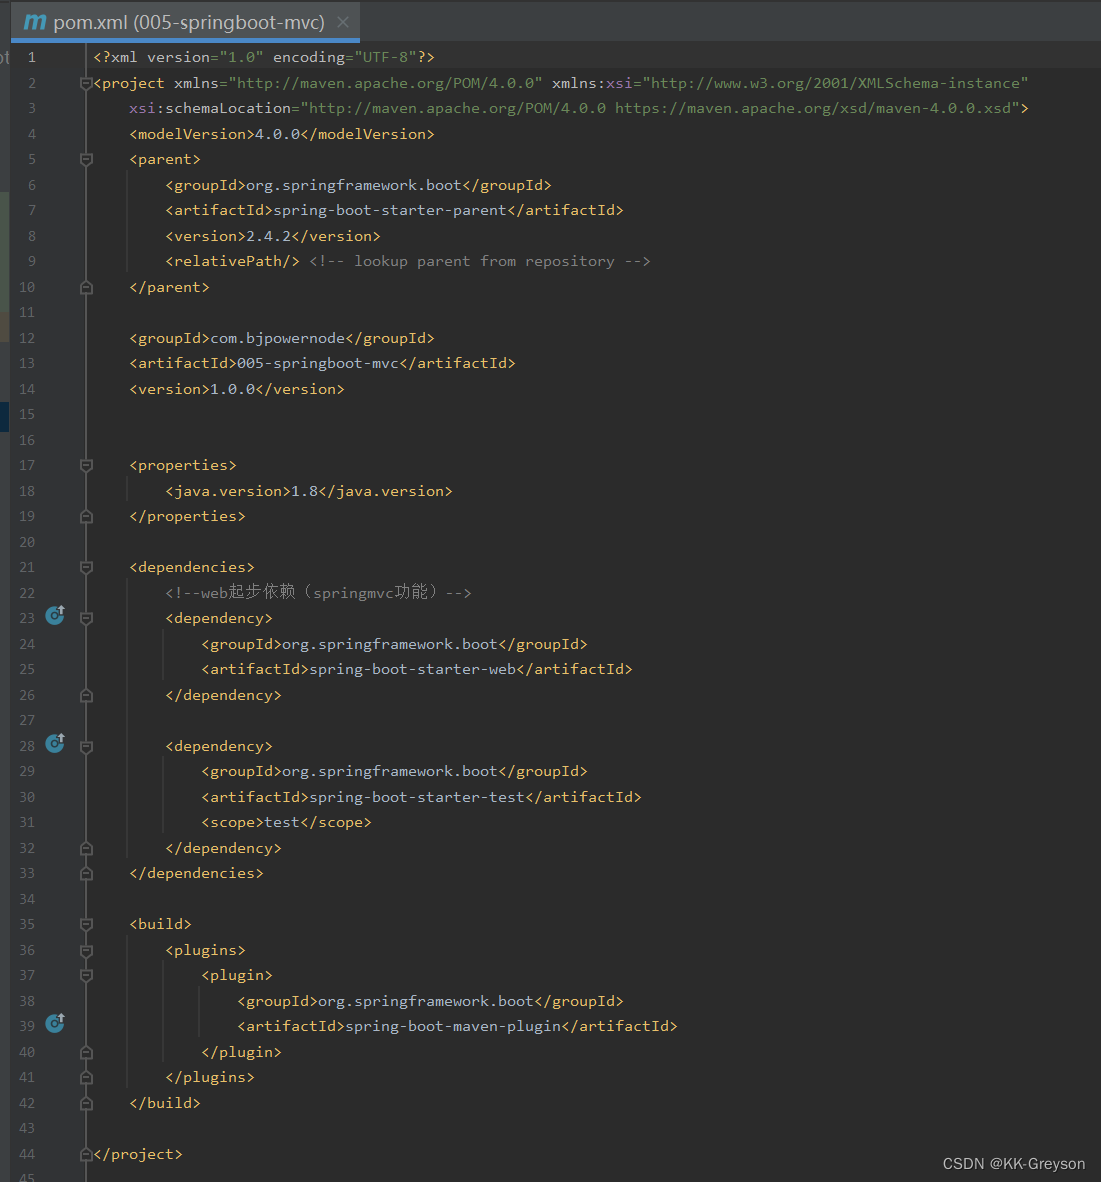Image resolution: width=1101 pixels, height=1182 pixels.
Task: Click closing dependency fold marker on line 32
Action: point(86,848)
